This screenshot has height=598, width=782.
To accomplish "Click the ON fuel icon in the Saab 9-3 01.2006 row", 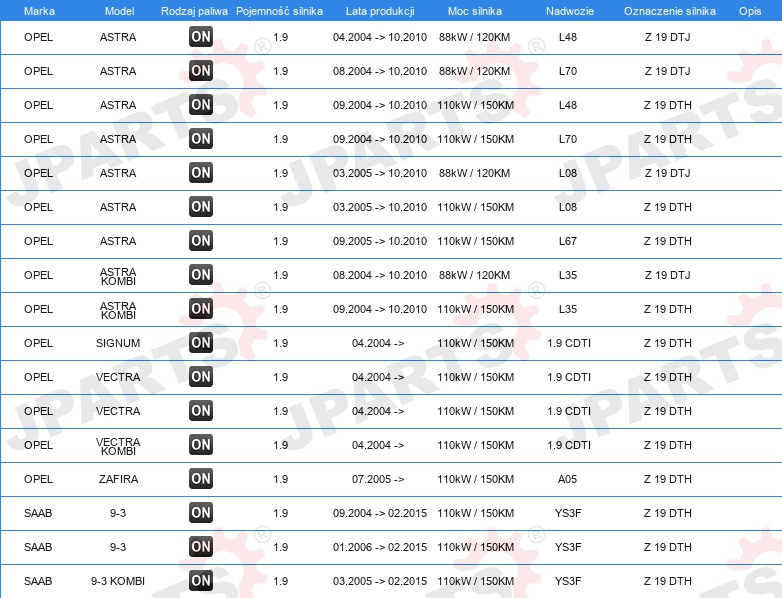I will (x=201, y=546).
